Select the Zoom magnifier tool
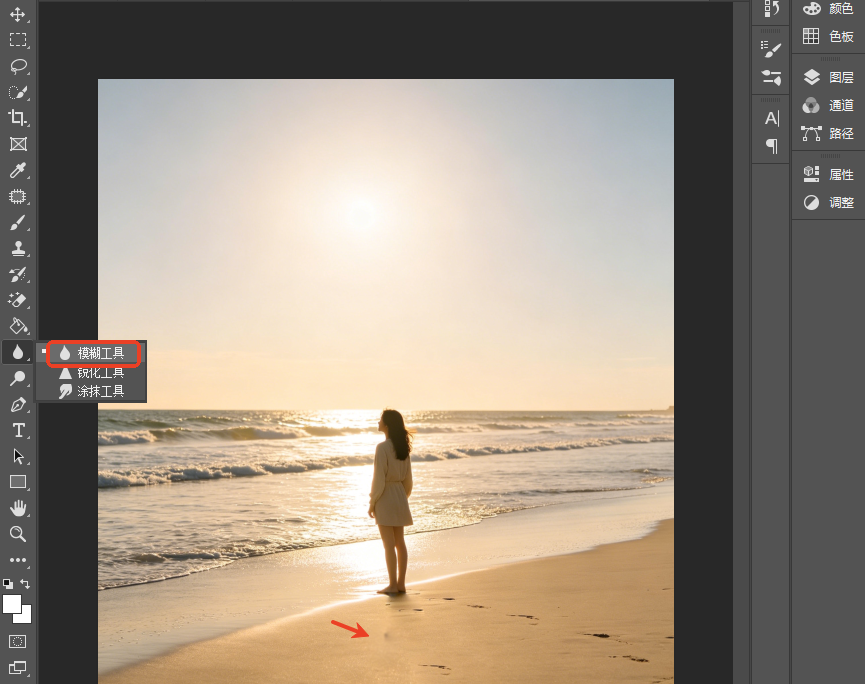 (x=18, y=534)
